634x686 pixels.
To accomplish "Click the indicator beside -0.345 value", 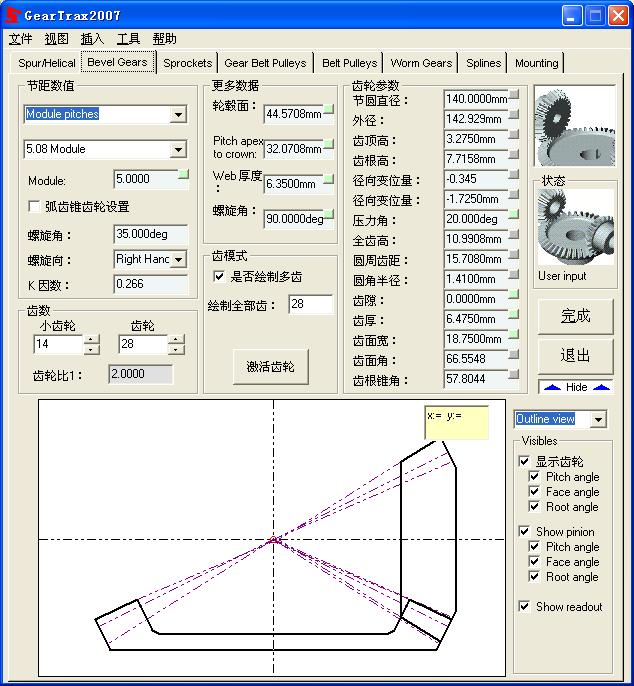I will click(x=514, y=174).
